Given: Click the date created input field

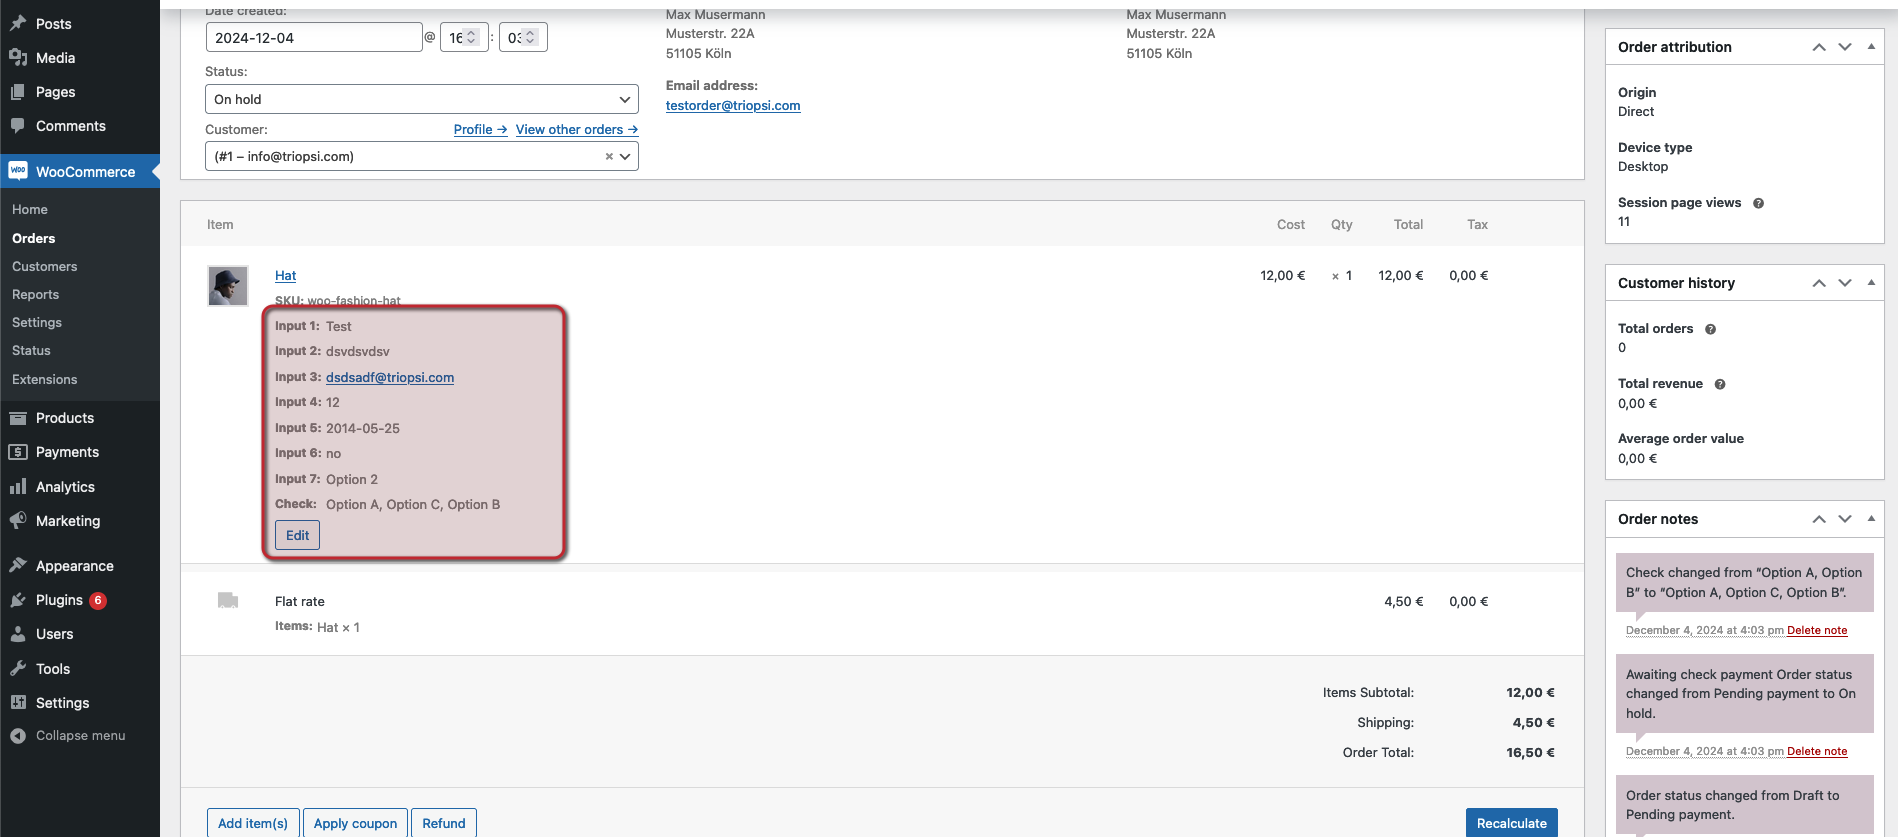Looking at the screenshot, I should pos(314,38).
